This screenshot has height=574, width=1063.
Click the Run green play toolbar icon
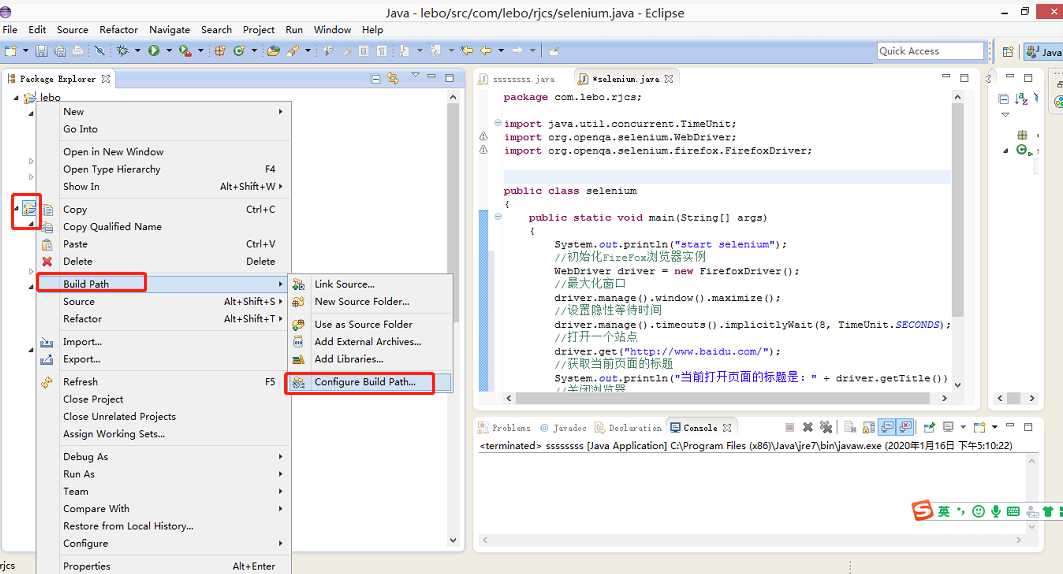click(x=154, y=51)
